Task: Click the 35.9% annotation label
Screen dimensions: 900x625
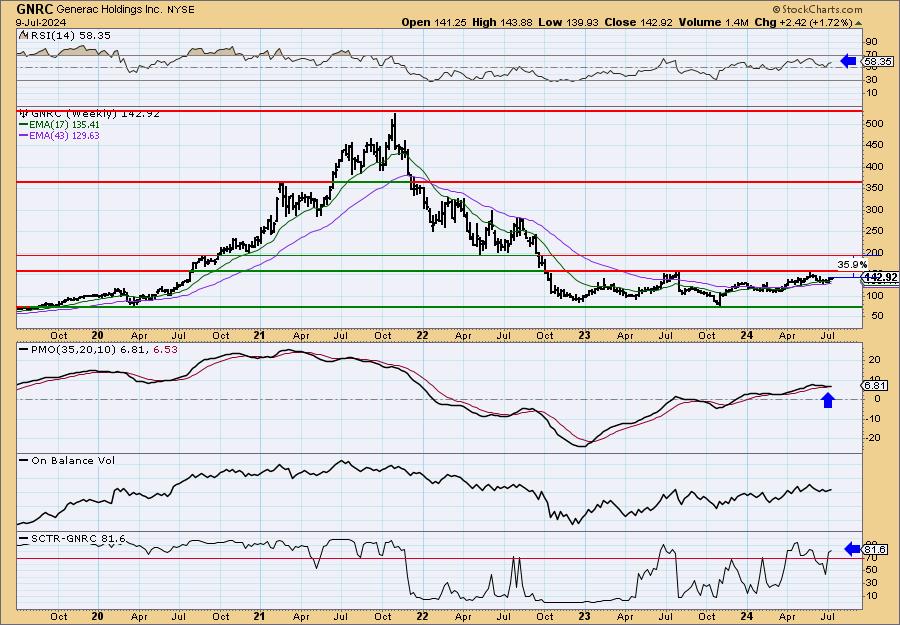Action: point(852,265)
